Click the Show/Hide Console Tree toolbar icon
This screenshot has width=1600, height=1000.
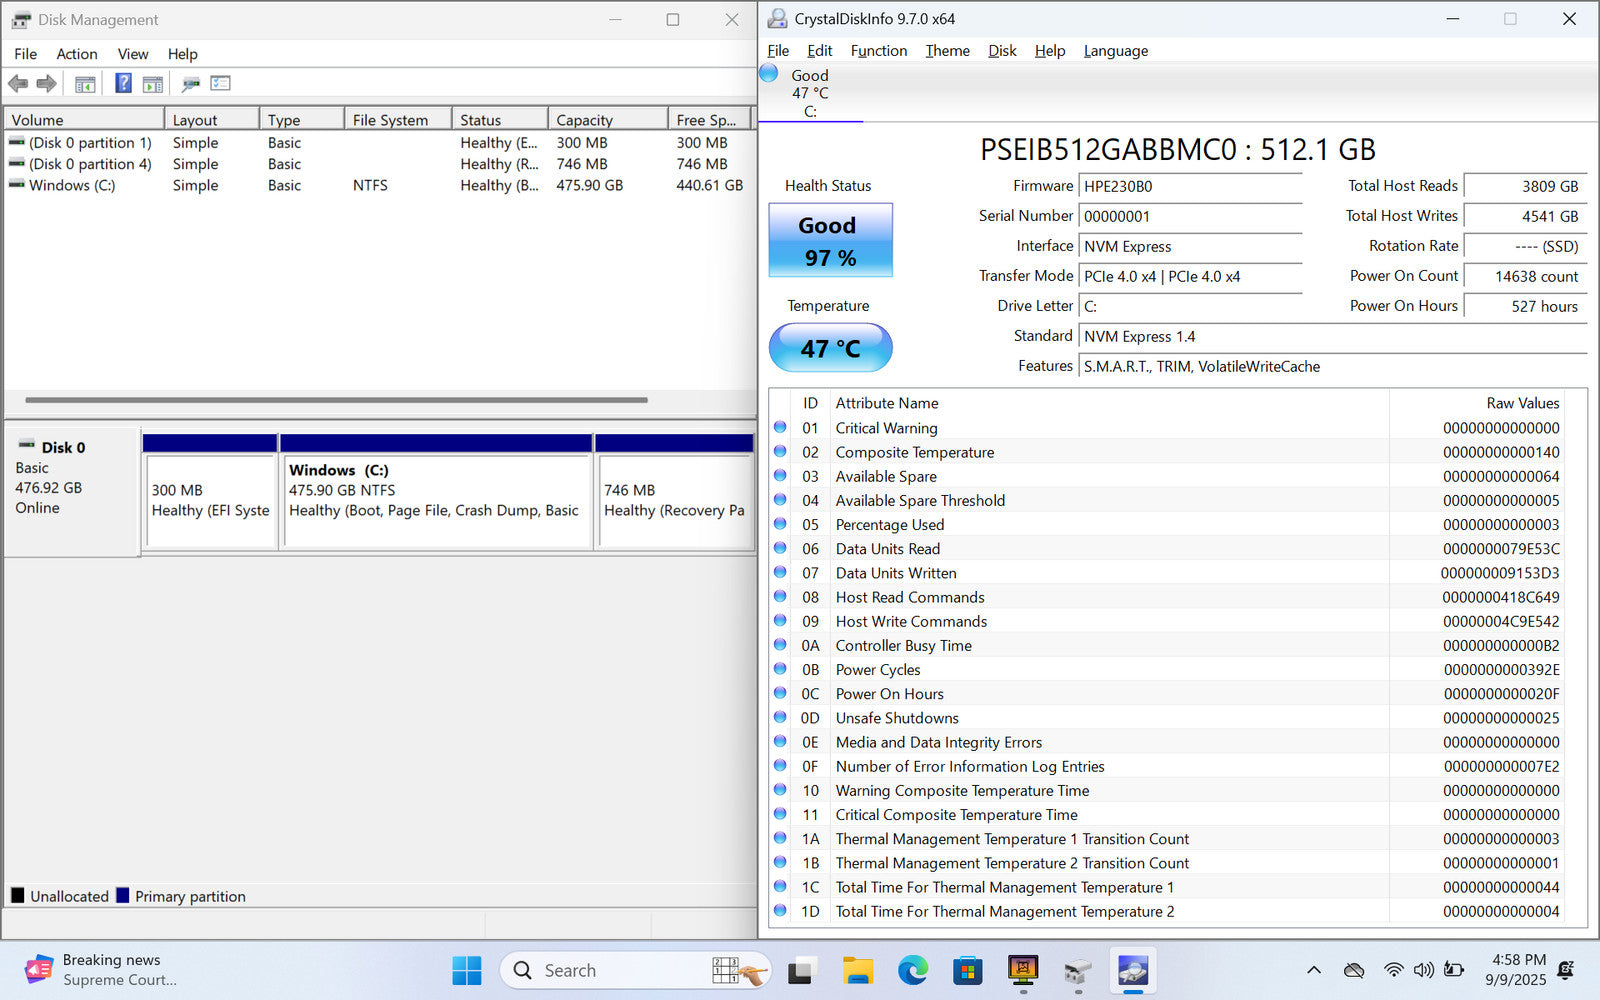click(85, 84)
